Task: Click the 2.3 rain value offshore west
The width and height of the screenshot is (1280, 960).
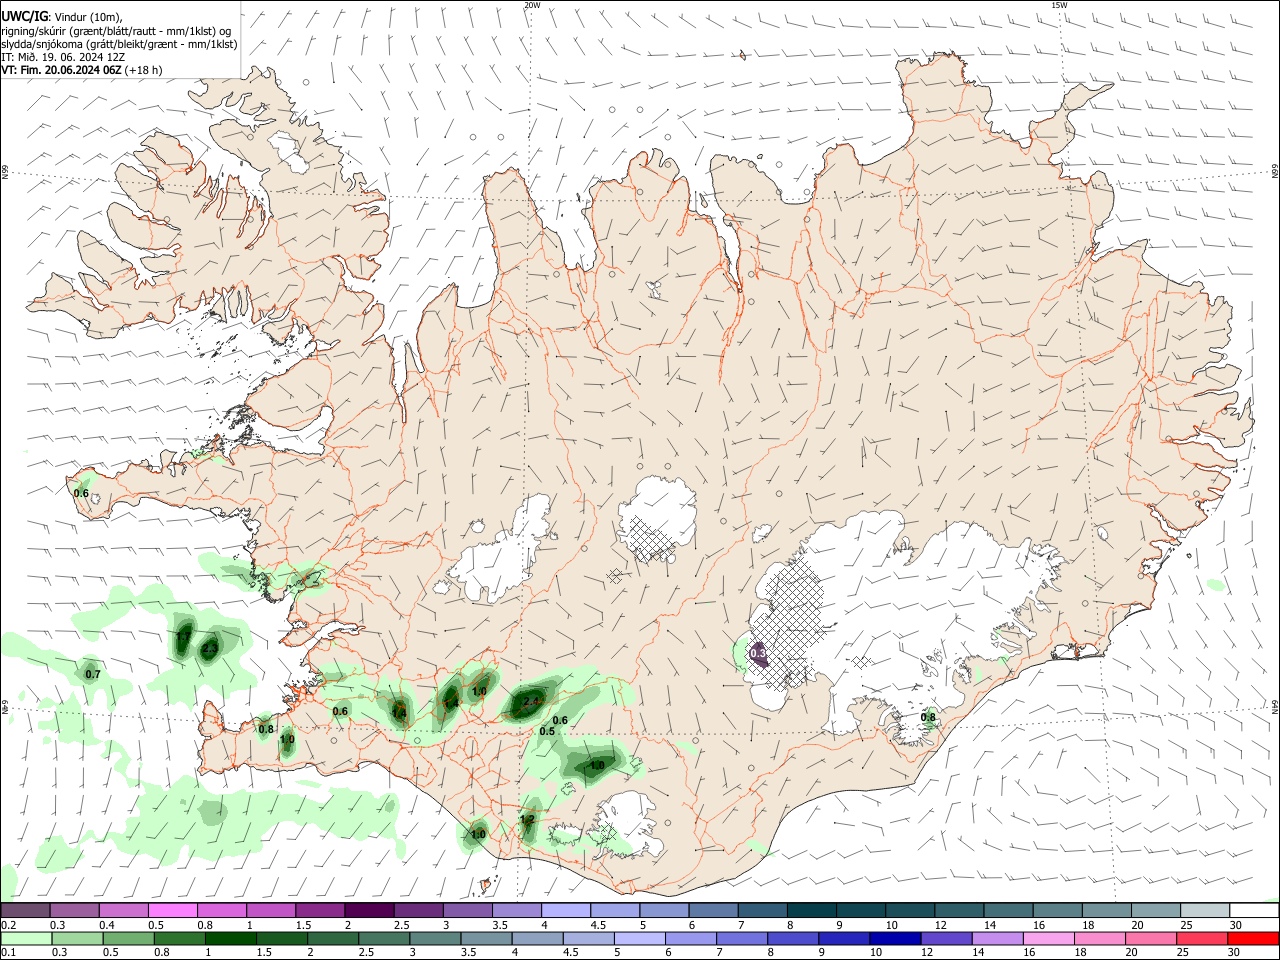Action: [209, 649]
